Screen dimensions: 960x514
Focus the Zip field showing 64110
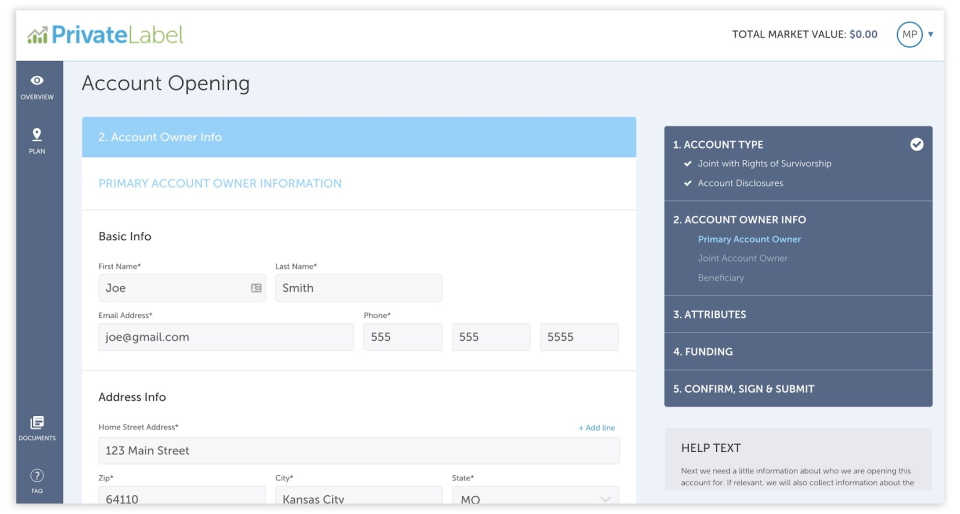click(x=182, y=497)
